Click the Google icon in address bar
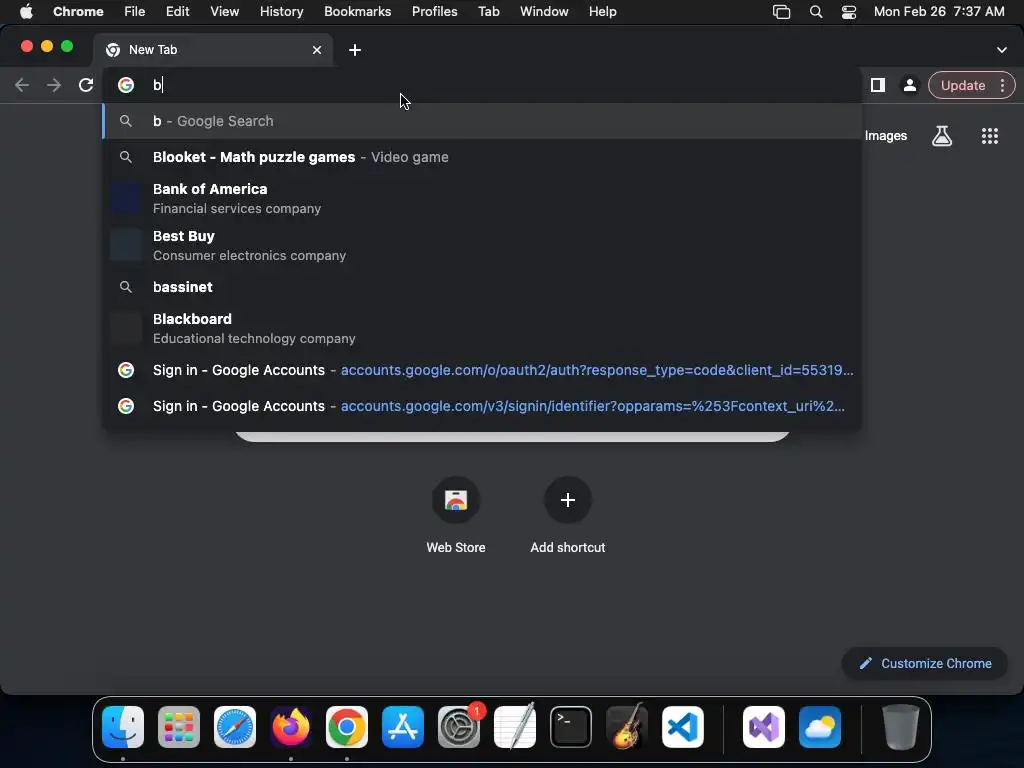The height and width of the screenshot is (768, 1024). click(x=126, y=85)
